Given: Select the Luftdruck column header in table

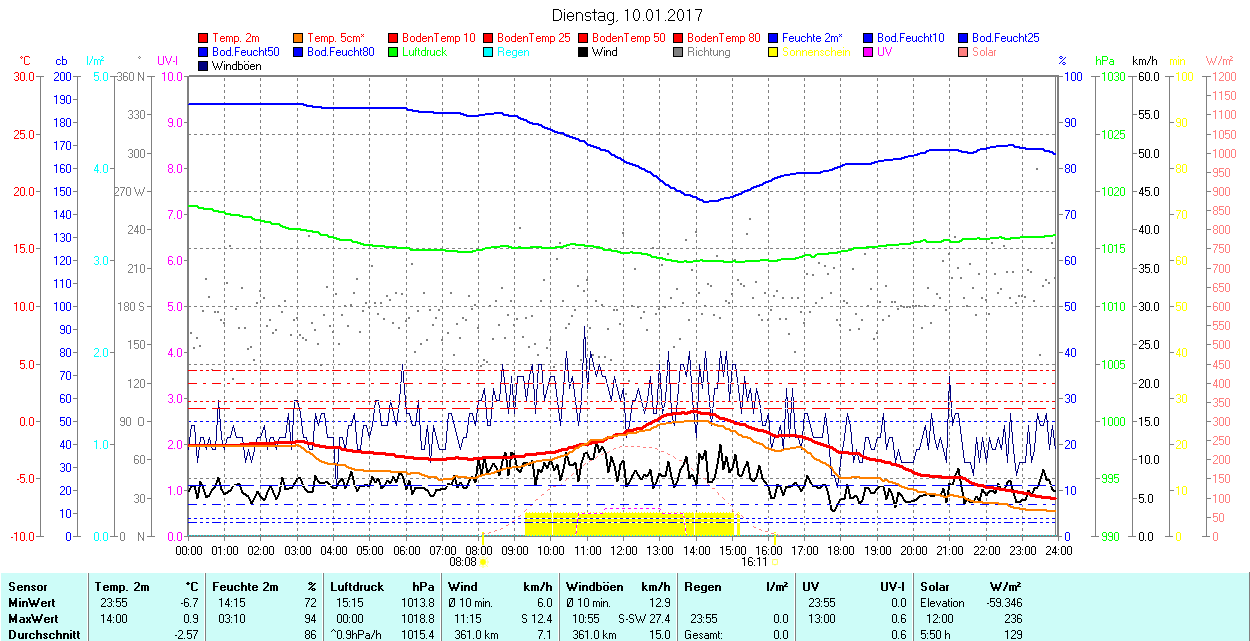Looking at the screenshot, I should [x=357, y=587].
